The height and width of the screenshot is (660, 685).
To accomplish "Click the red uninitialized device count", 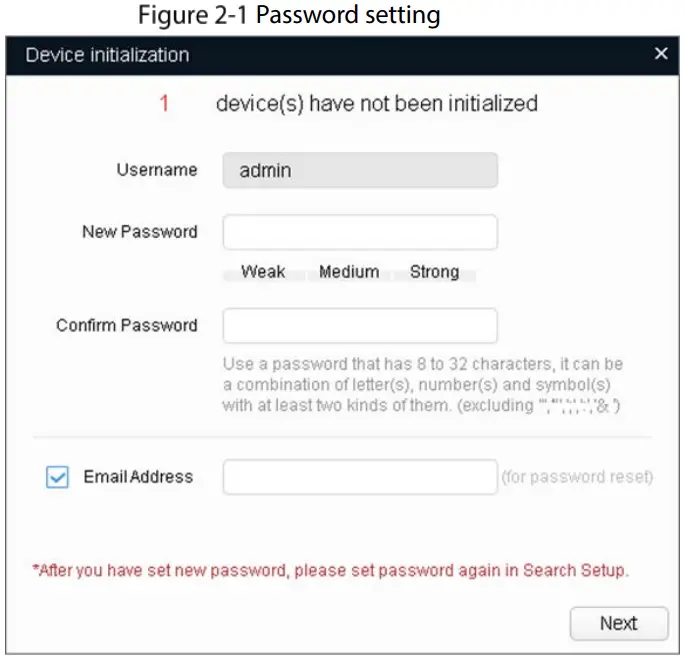I will click(165, 104).
